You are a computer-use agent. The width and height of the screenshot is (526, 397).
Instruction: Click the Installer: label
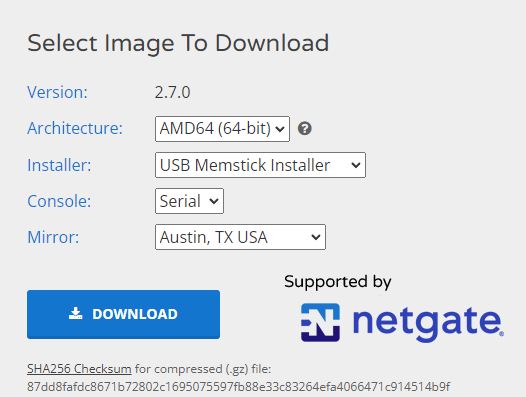tap(59, 165)
